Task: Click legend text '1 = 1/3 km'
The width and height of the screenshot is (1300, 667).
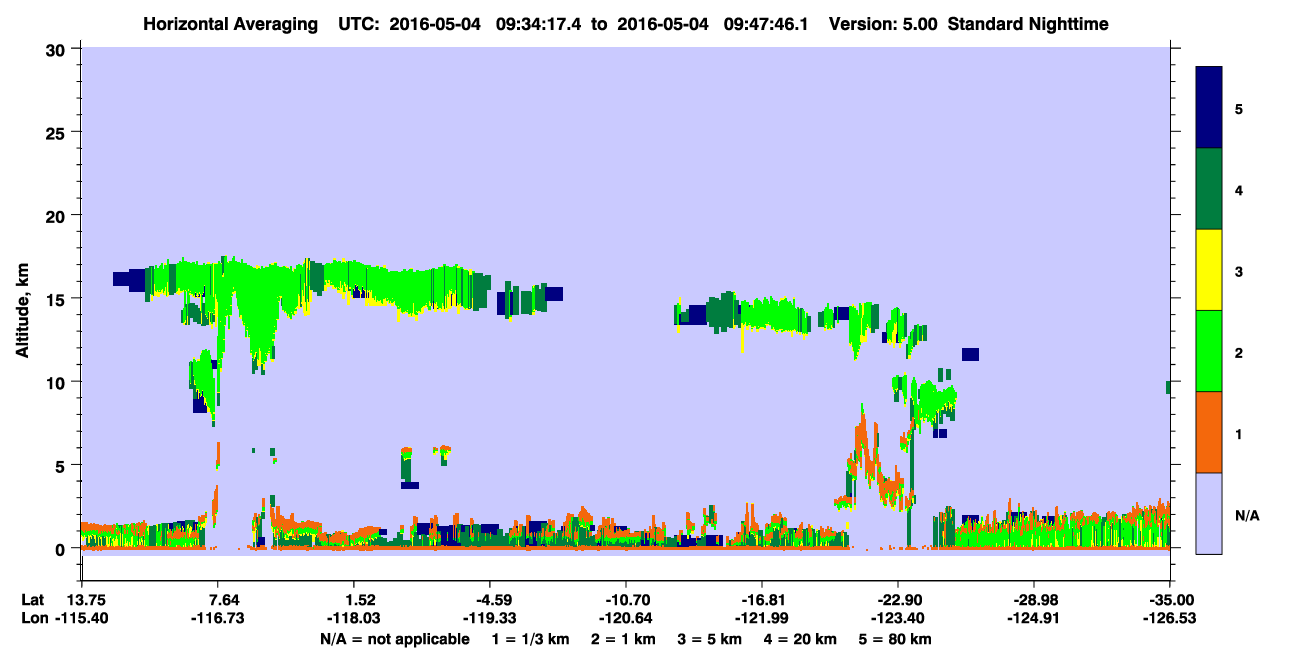Action: [x=532, y=639]
